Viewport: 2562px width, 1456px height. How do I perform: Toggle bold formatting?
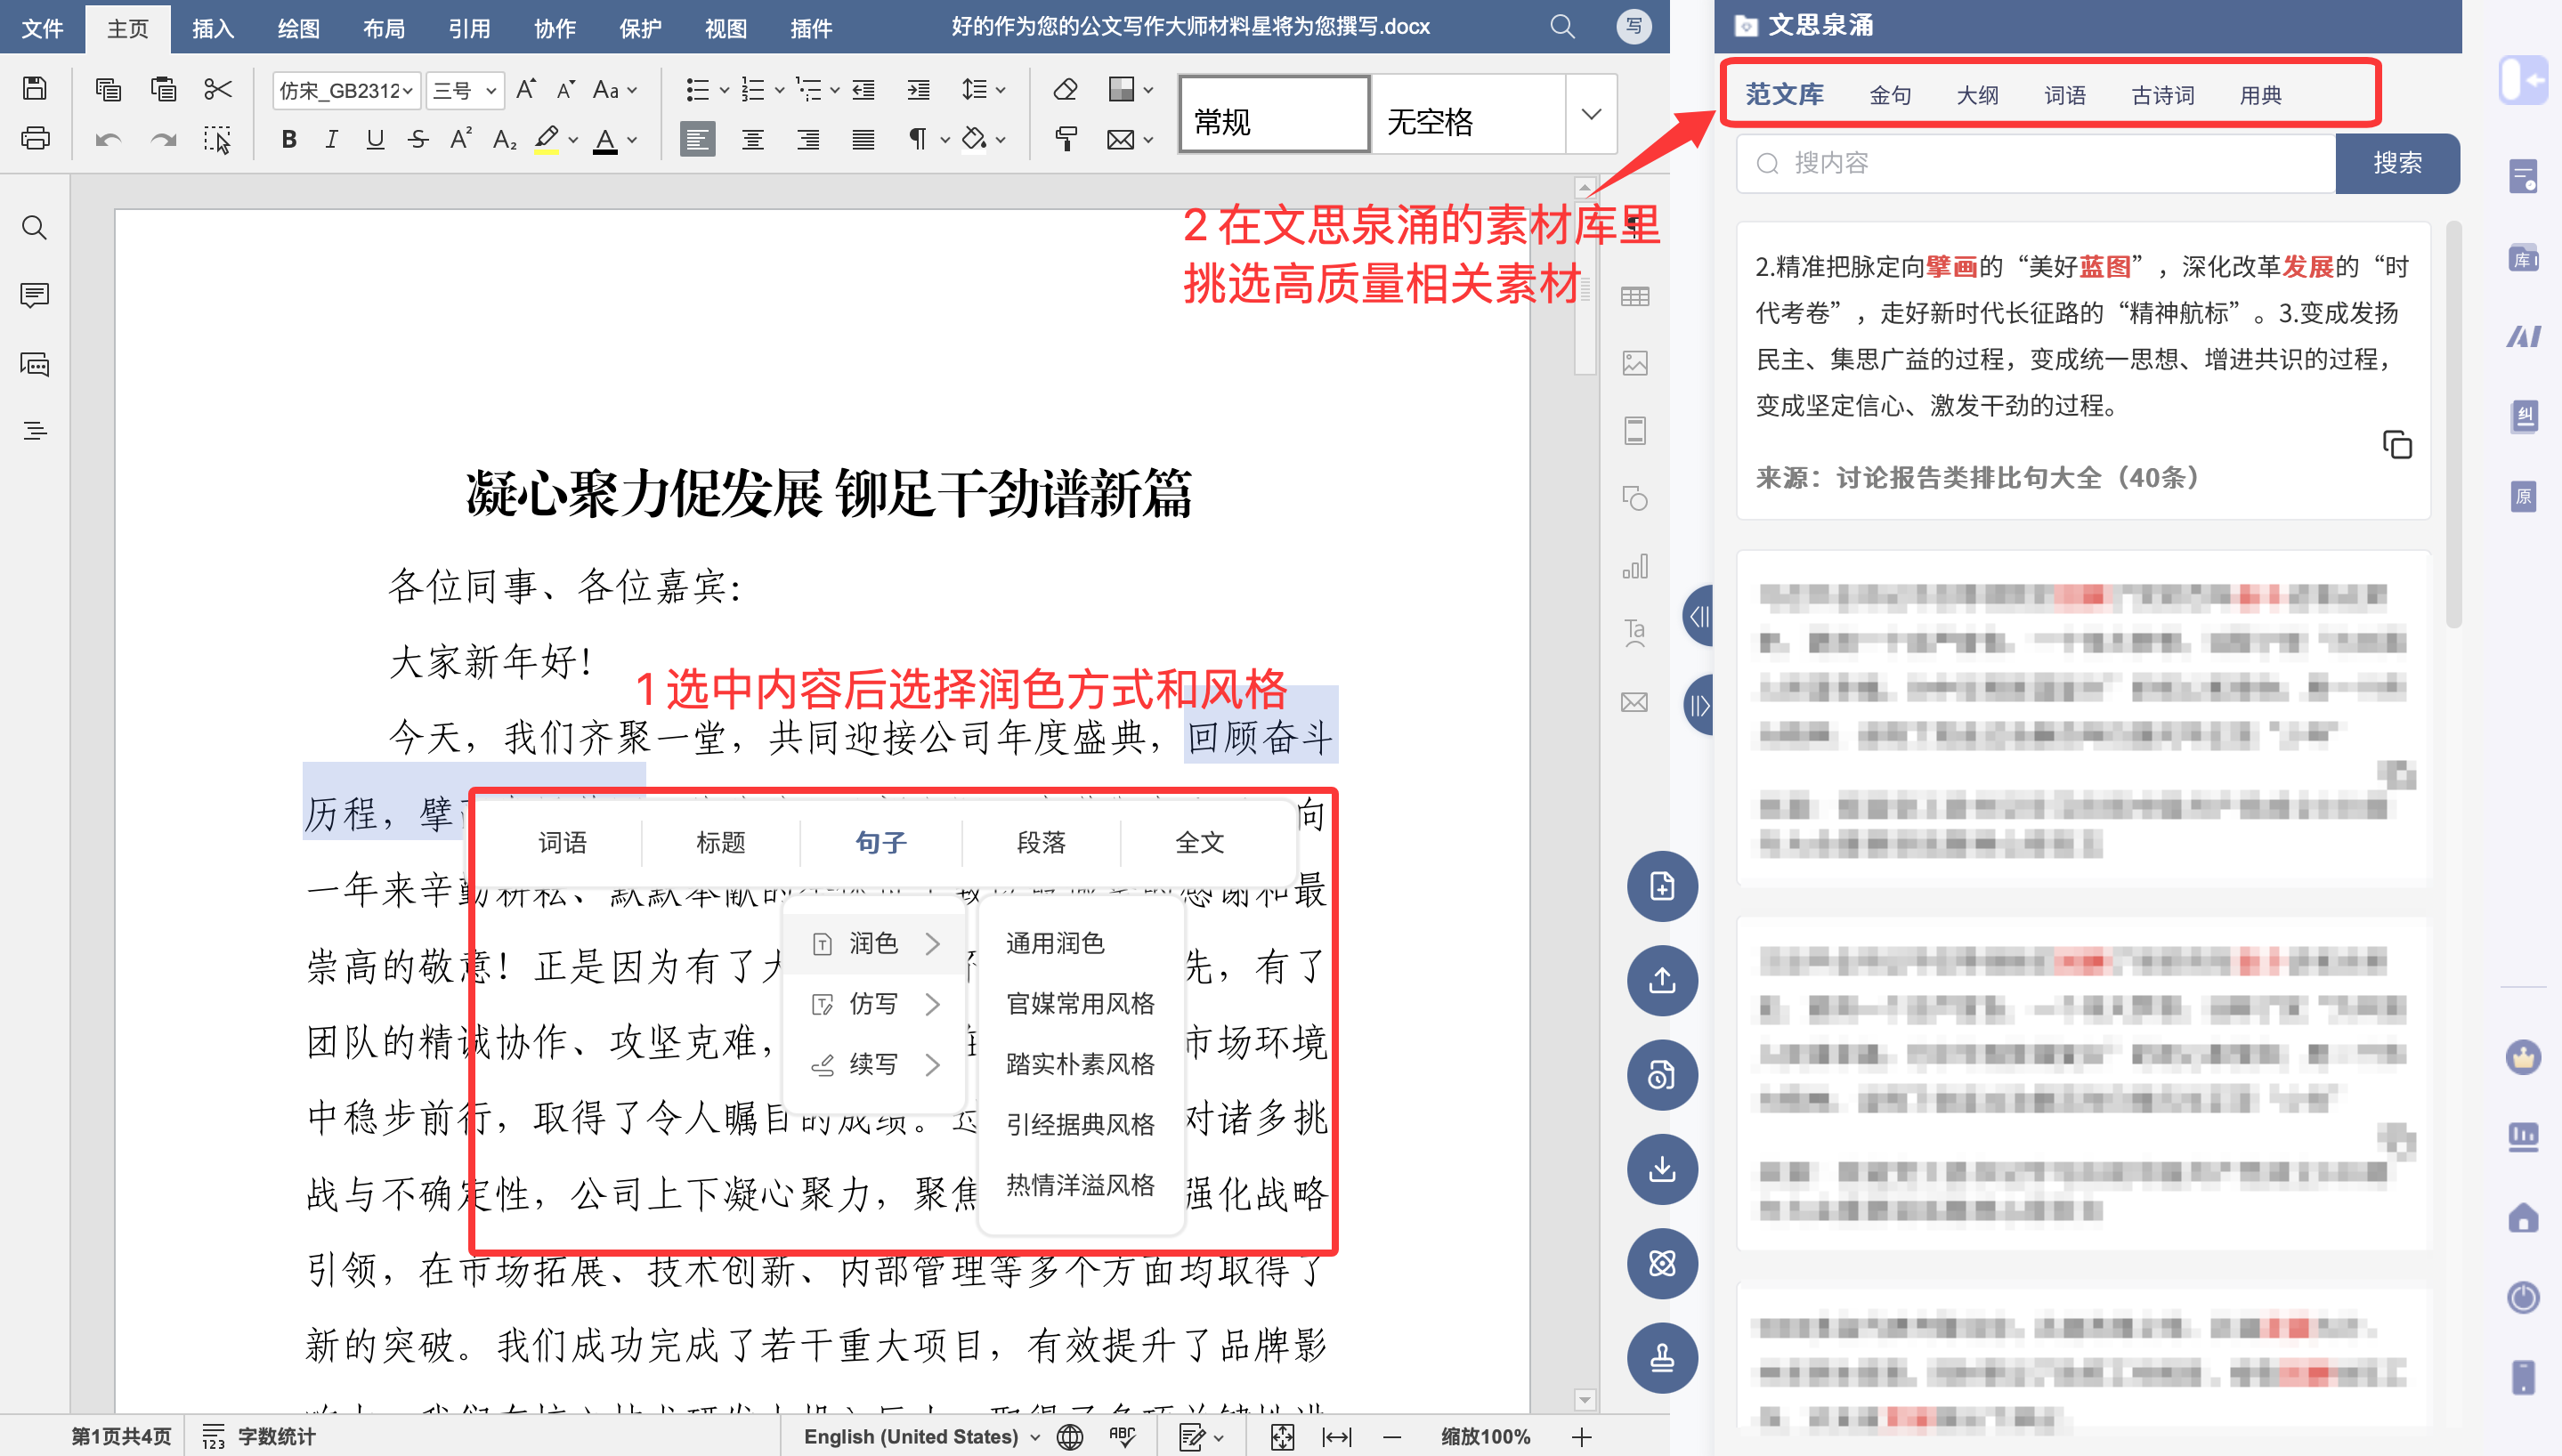point(289,139)
